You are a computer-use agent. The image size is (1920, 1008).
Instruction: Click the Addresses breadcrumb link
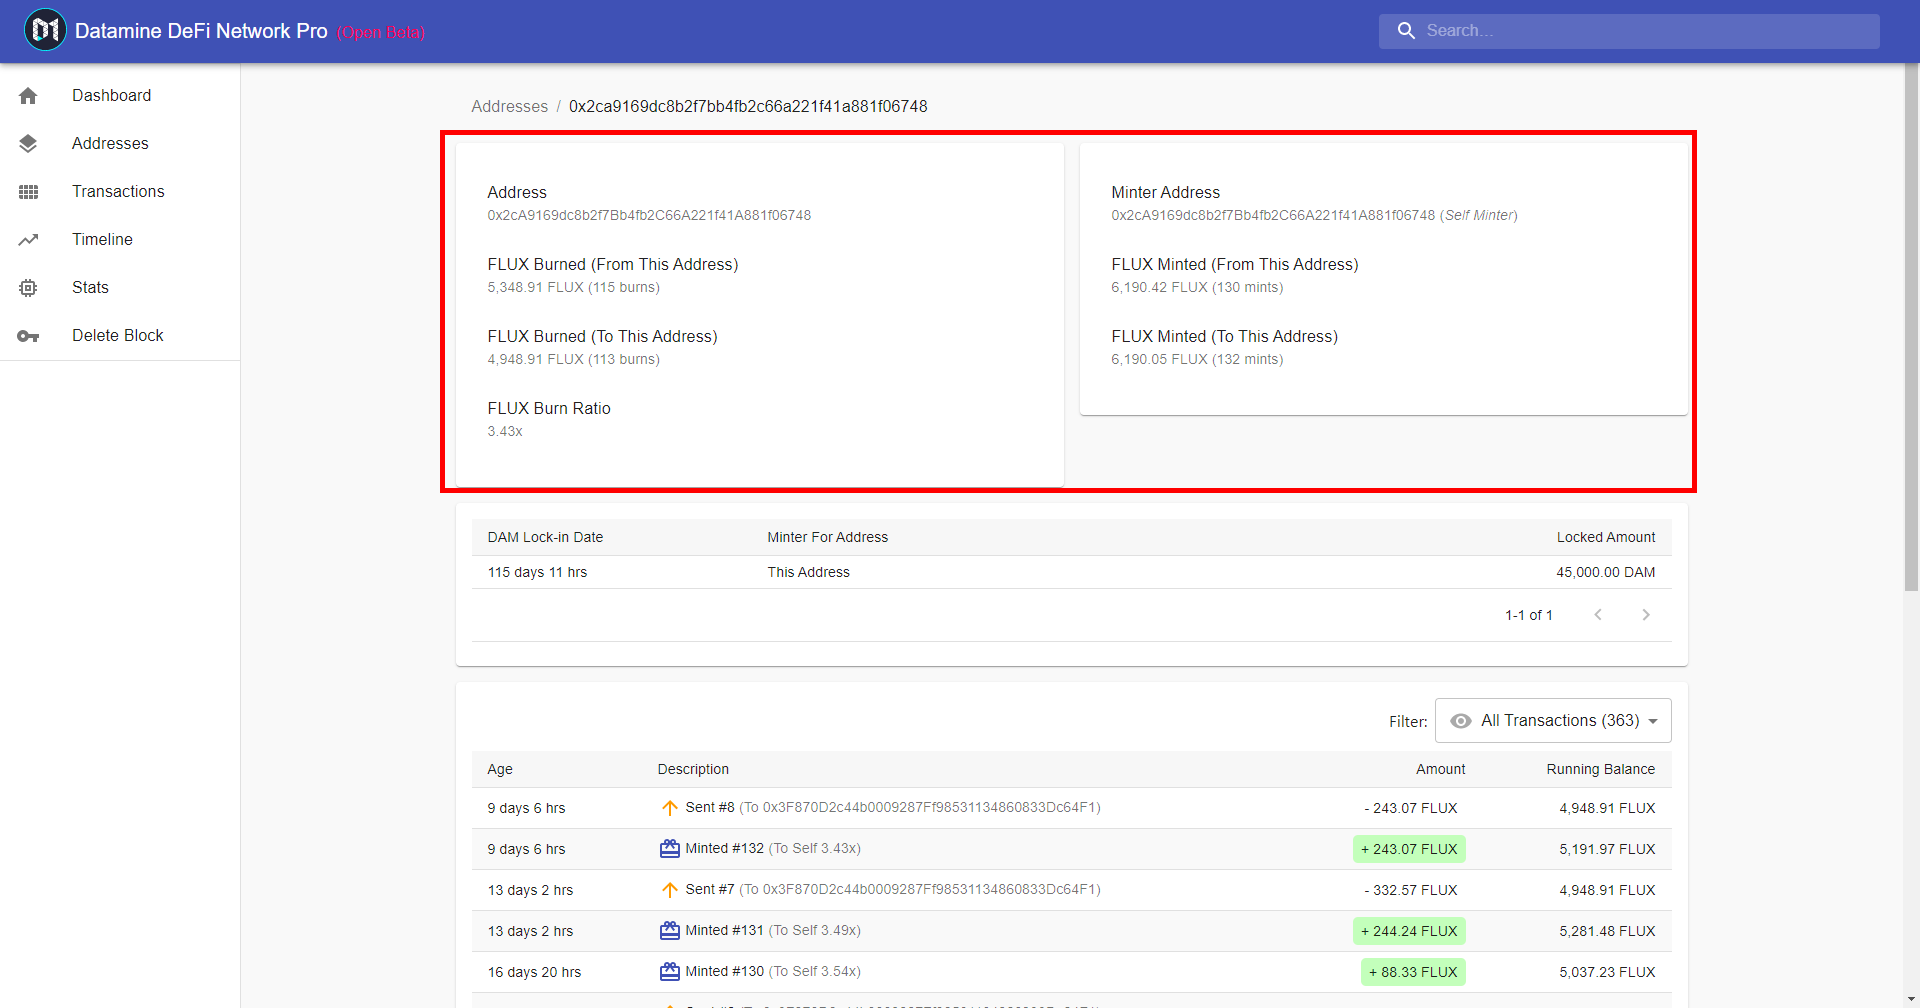[x=510, y=106]
